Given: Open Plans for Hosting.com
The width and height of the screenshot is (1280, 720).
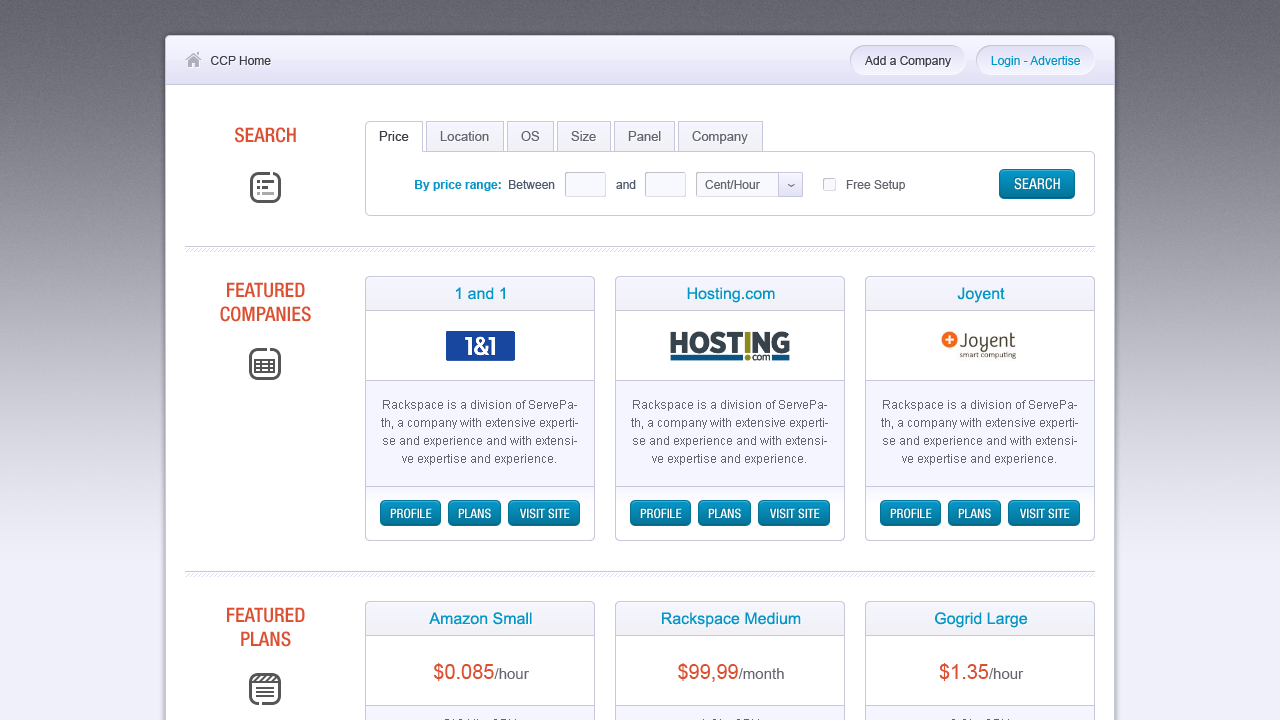Looking at the screenshot, I should (x=724, y=513).
